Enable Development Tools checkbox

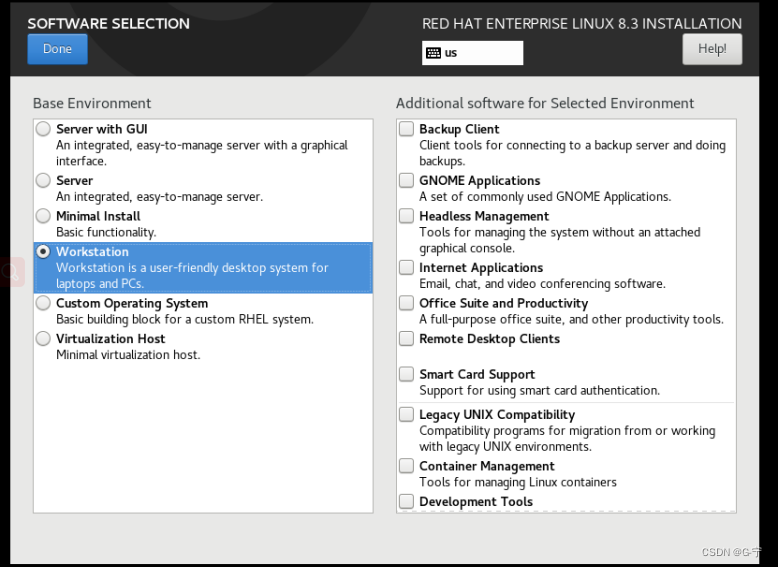pyautogui.click(x=406, y=502)
